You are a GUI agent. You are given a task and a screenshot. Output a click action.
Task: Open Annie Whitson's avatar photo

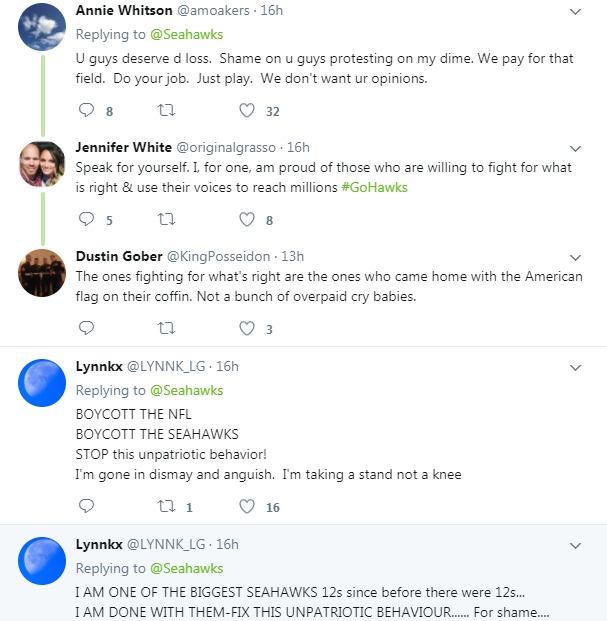[x=42, y=27]
